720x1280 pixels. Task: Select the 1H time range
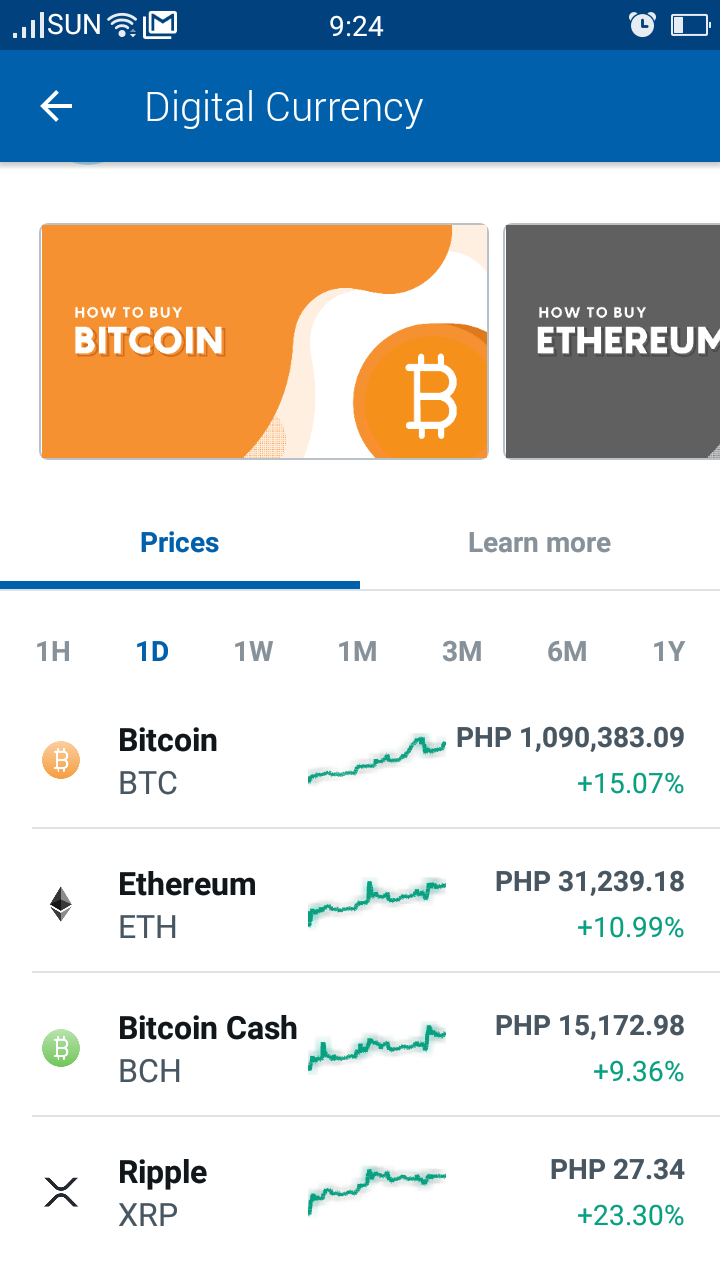coord(53,652)
